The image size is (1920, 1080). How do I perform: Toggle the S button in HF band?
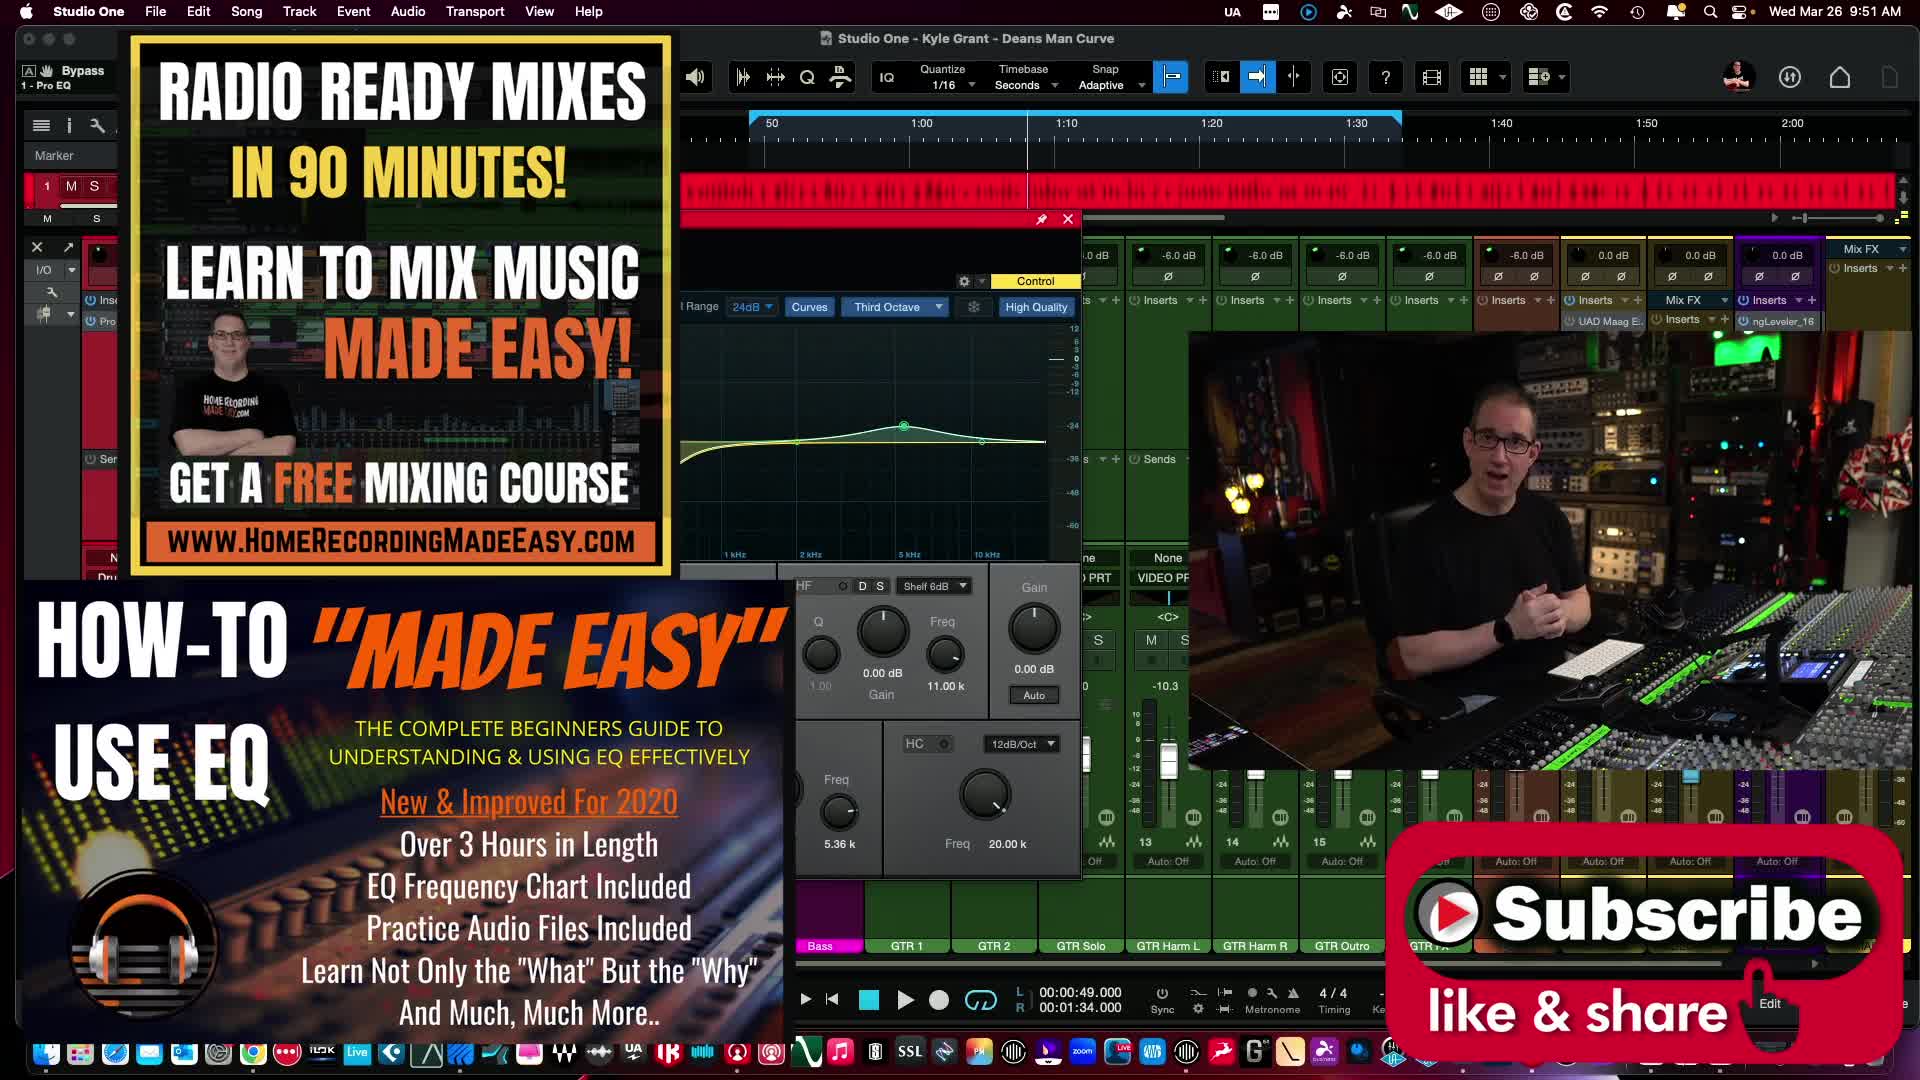tap(880, 586)
